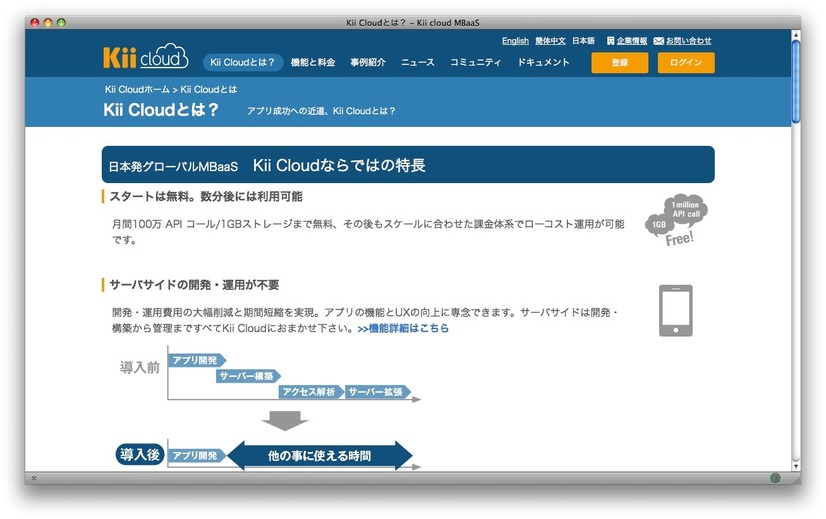Click the building icon beside 企業情報
The image size is (826, 519).
(x=610, y=41)
